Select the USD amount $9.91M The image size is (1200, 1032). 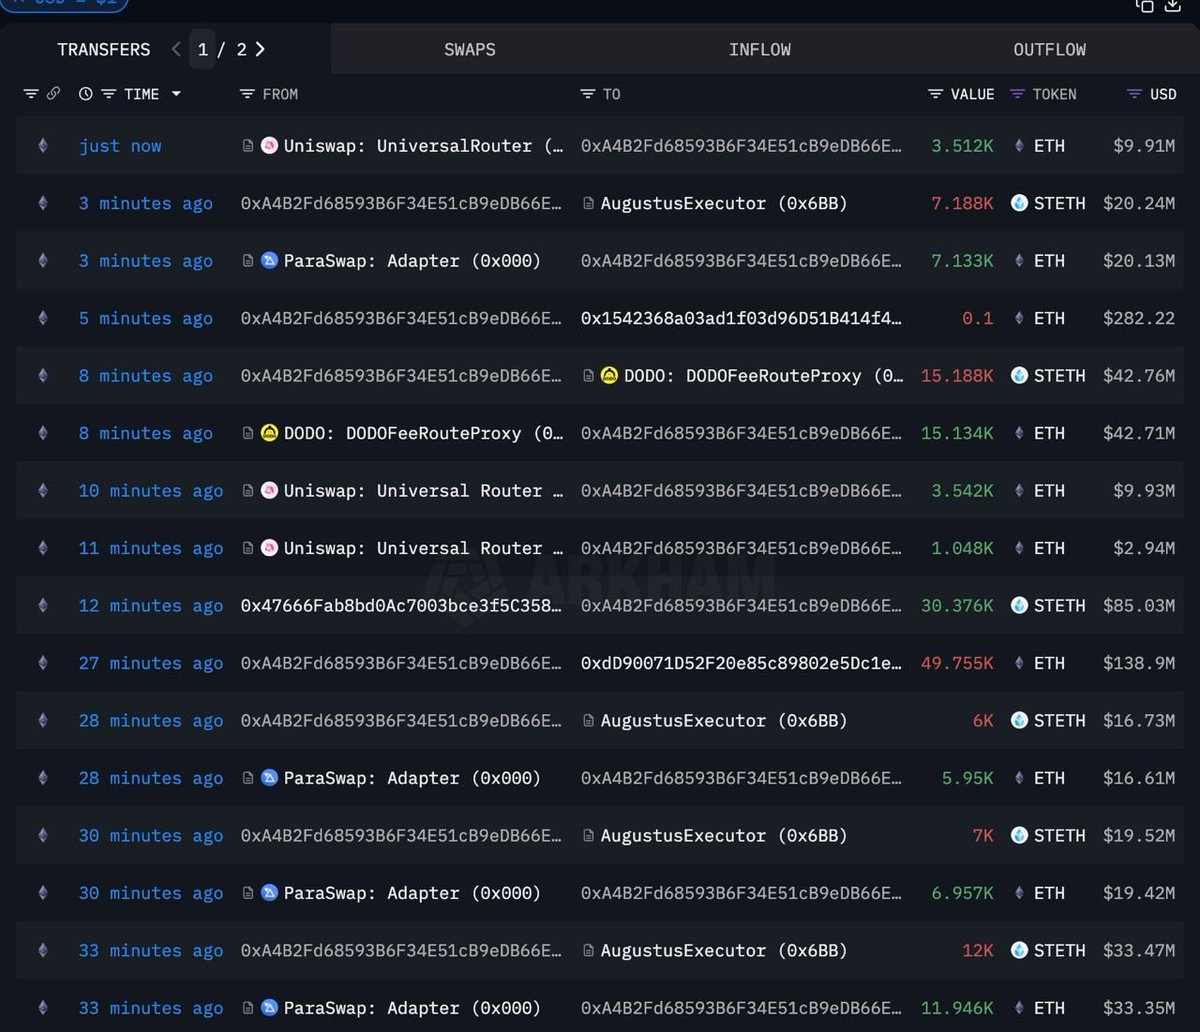point(1144,146)
